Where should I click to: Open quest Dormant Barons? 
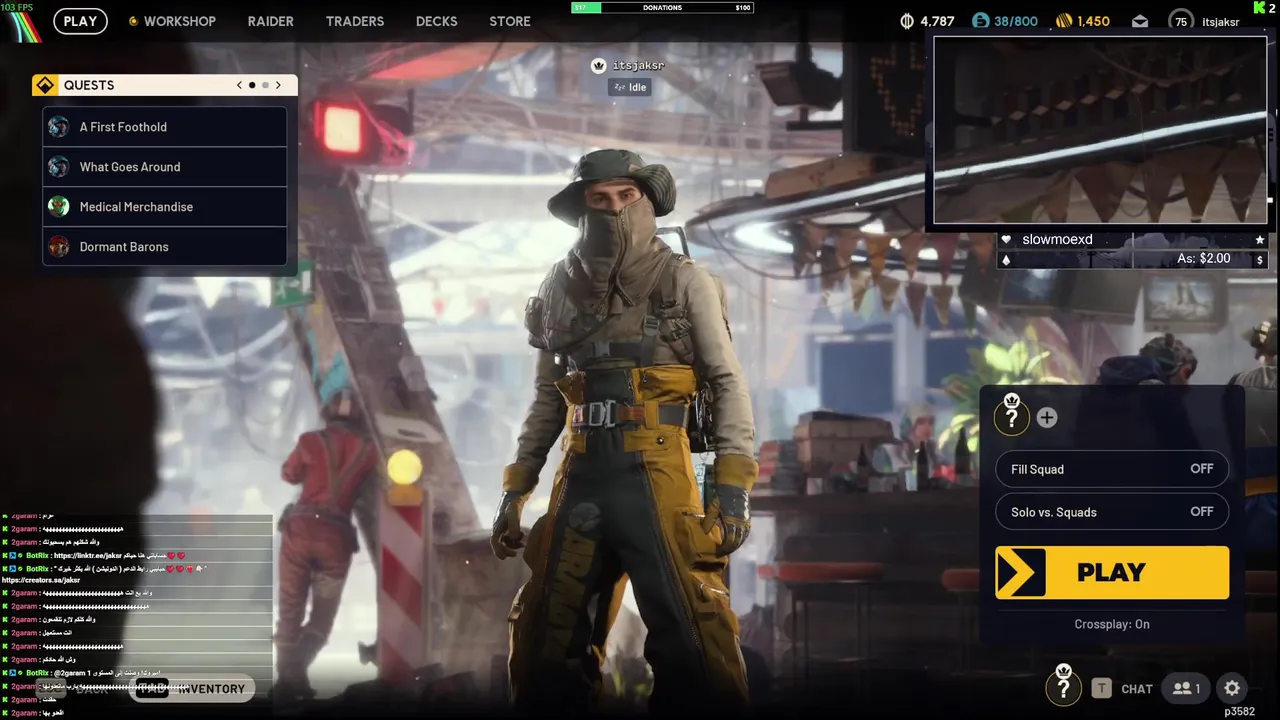tap(165, 247)
